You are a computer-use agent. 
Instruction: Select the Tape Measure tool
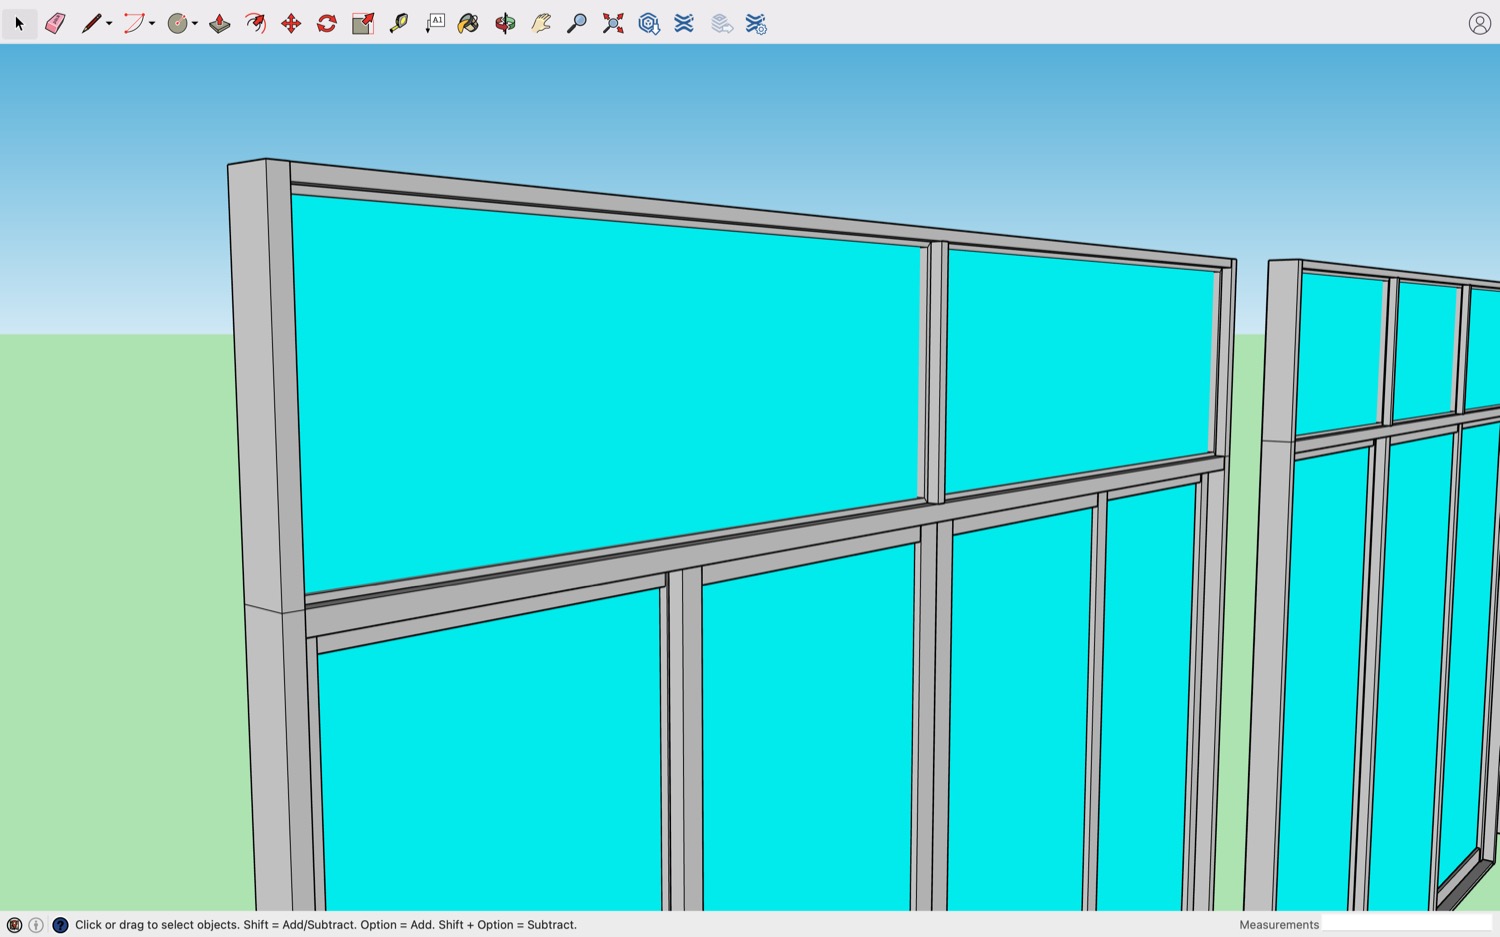[x=399, y=23]
